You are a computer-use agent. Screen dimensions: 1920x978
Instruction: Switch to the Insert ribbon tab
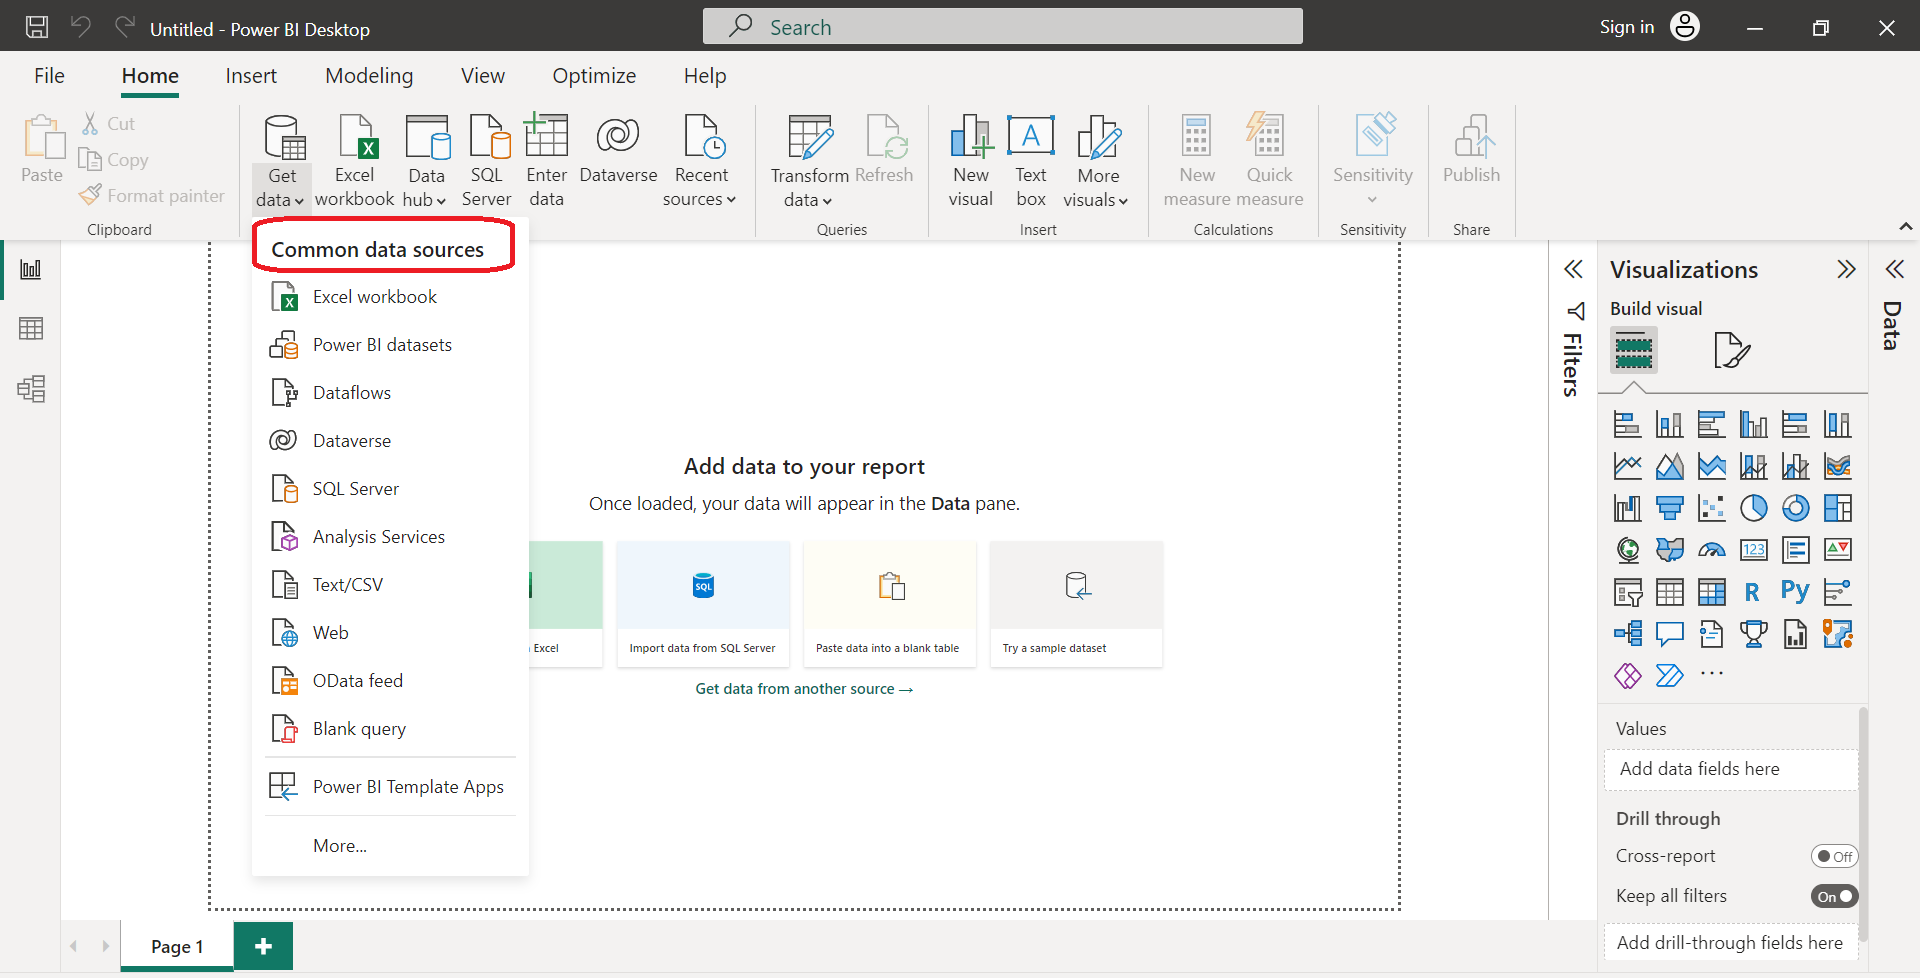pyautogui.click(x=251, y=76)
